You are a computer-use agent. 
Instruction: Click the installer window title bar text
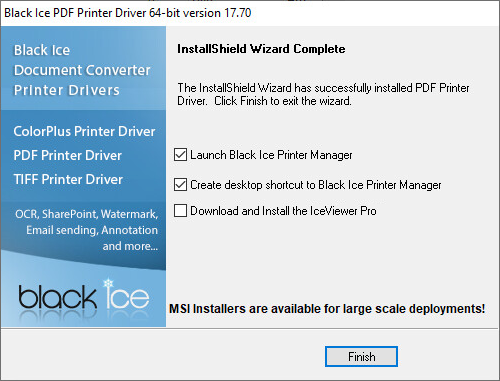click(128, 13)
